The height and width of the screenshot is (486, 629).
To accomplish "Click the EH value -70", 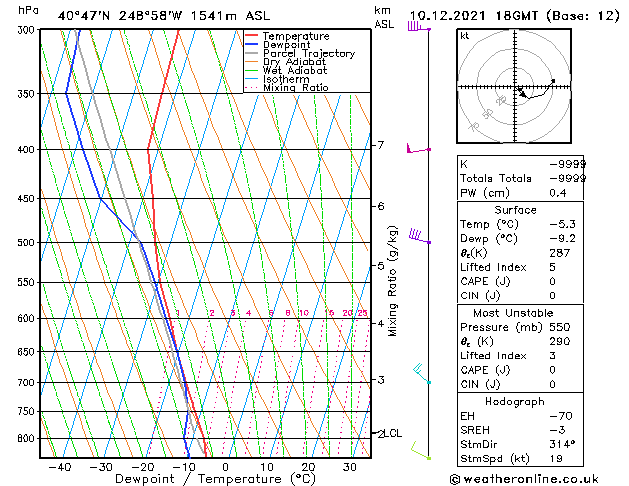I will tap(561, 416).
